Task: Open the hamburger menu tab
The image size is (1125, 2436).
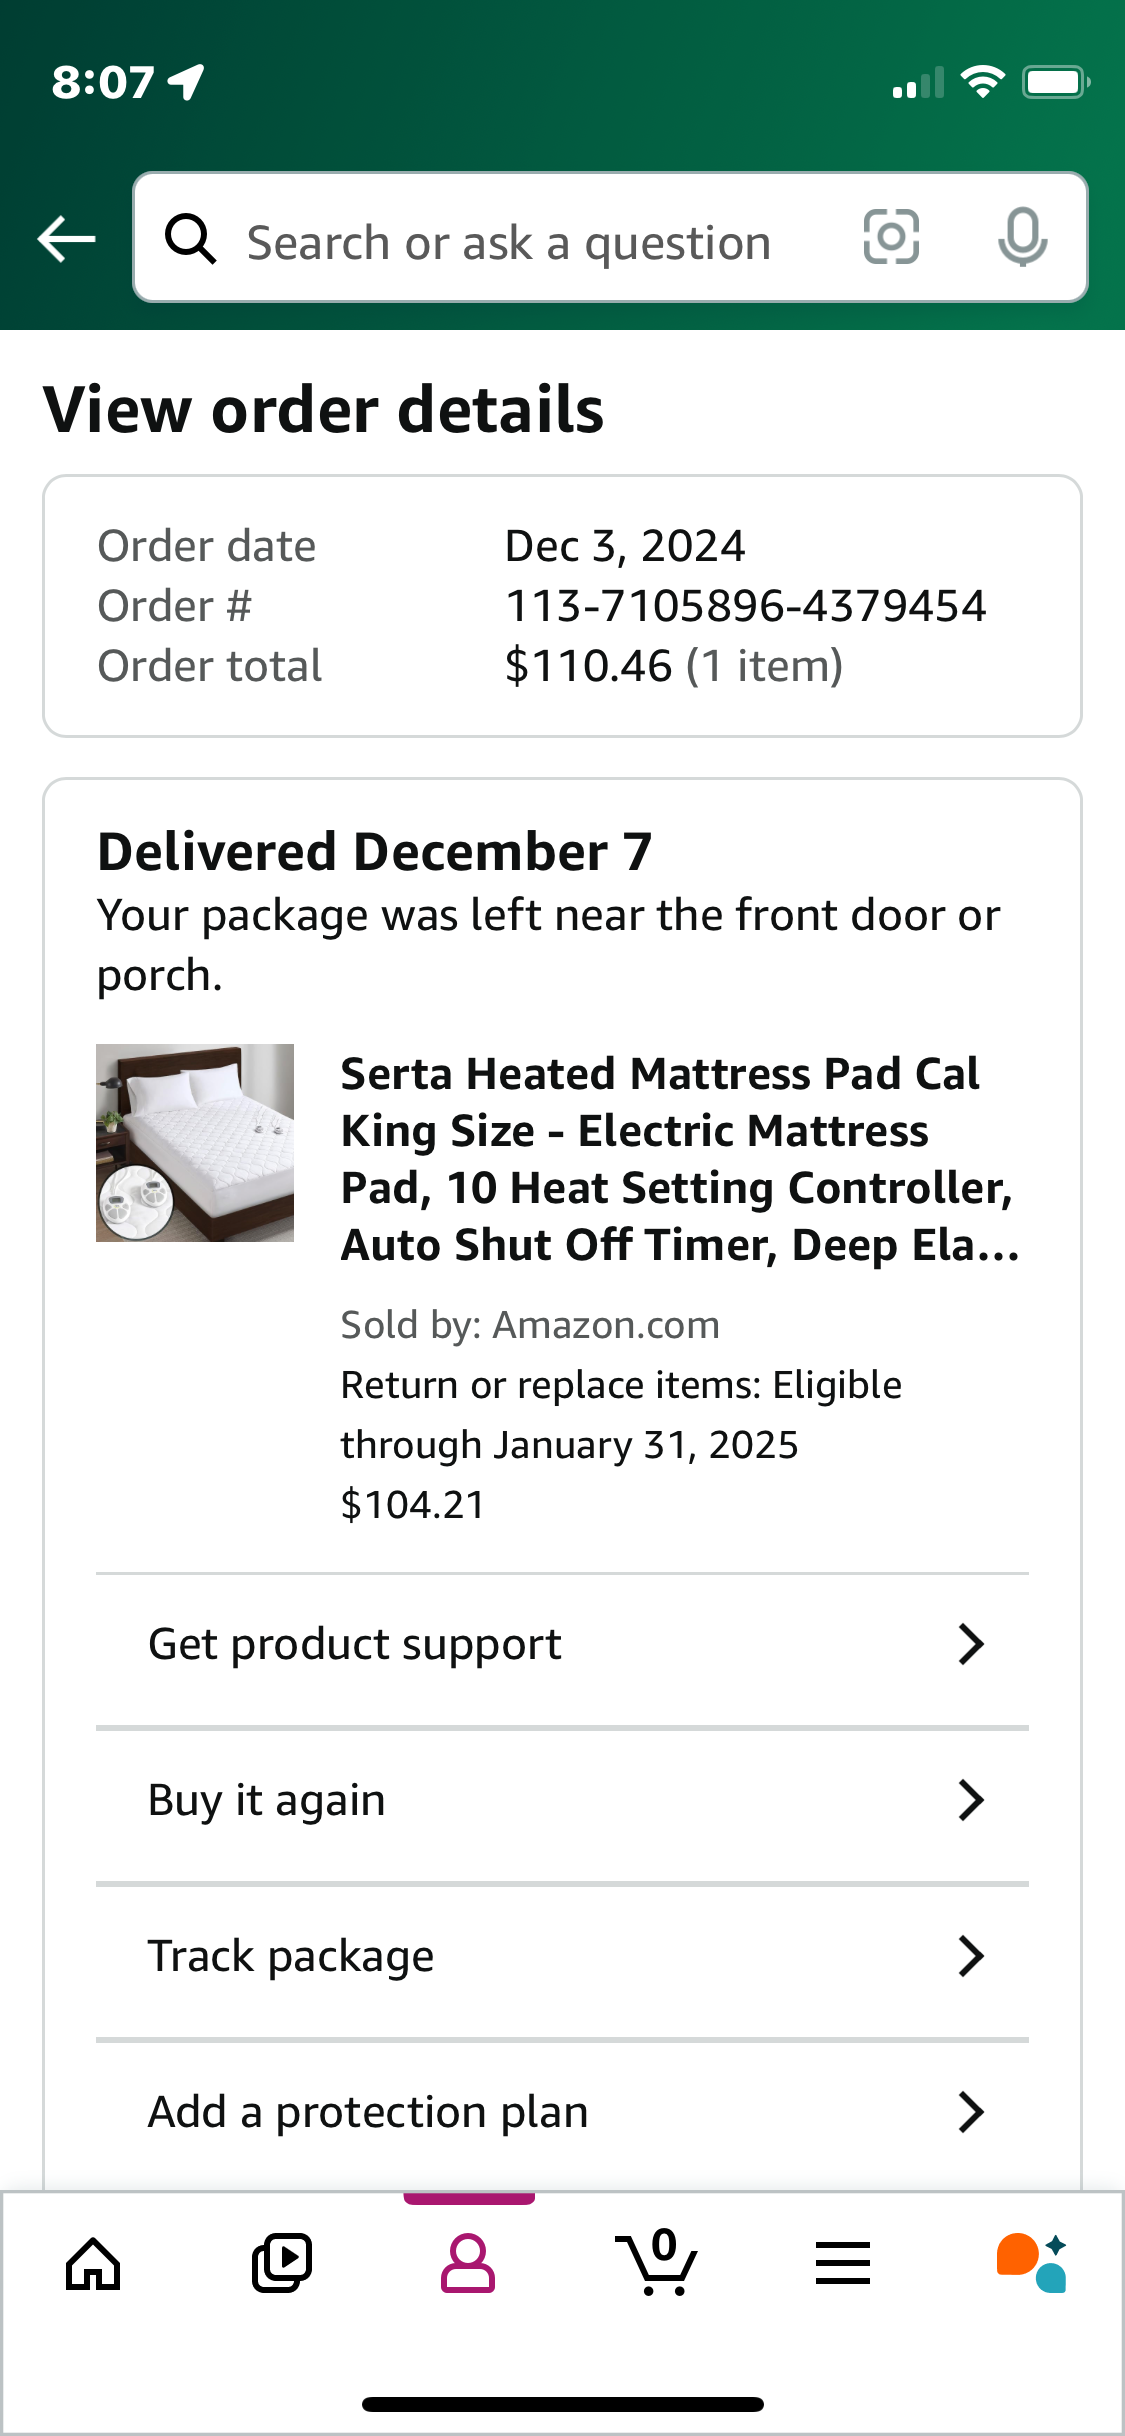Action: click(x=843, y=2263)
